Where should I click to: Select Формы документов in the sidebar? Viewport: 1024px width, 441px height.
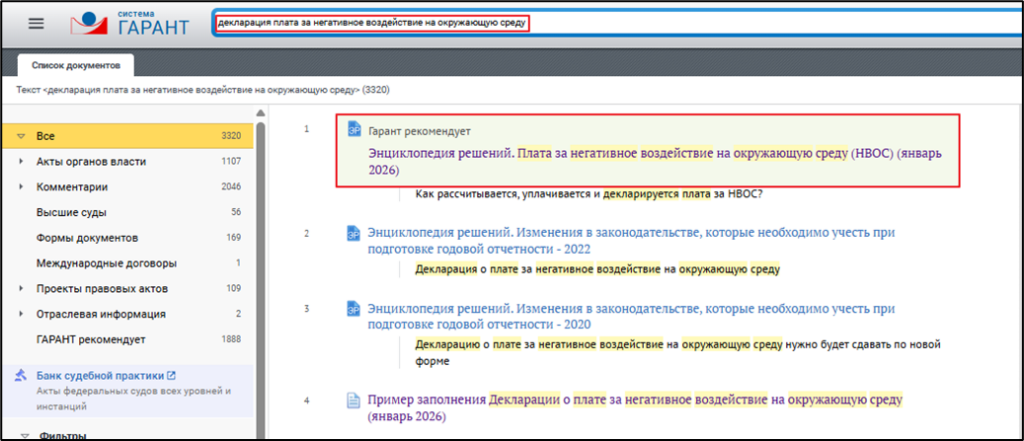pyautogui.click(x=86, y=238)
